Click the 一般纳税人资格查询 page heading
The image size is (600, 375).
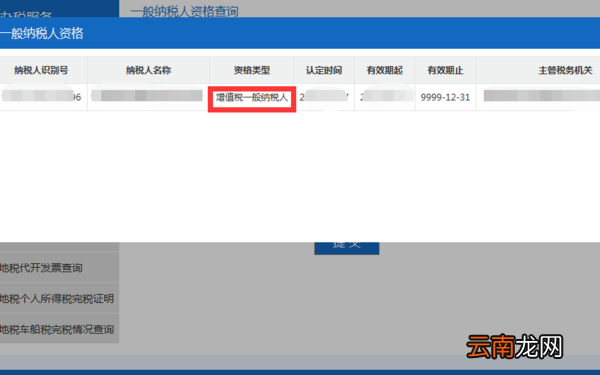coord(184,11)
